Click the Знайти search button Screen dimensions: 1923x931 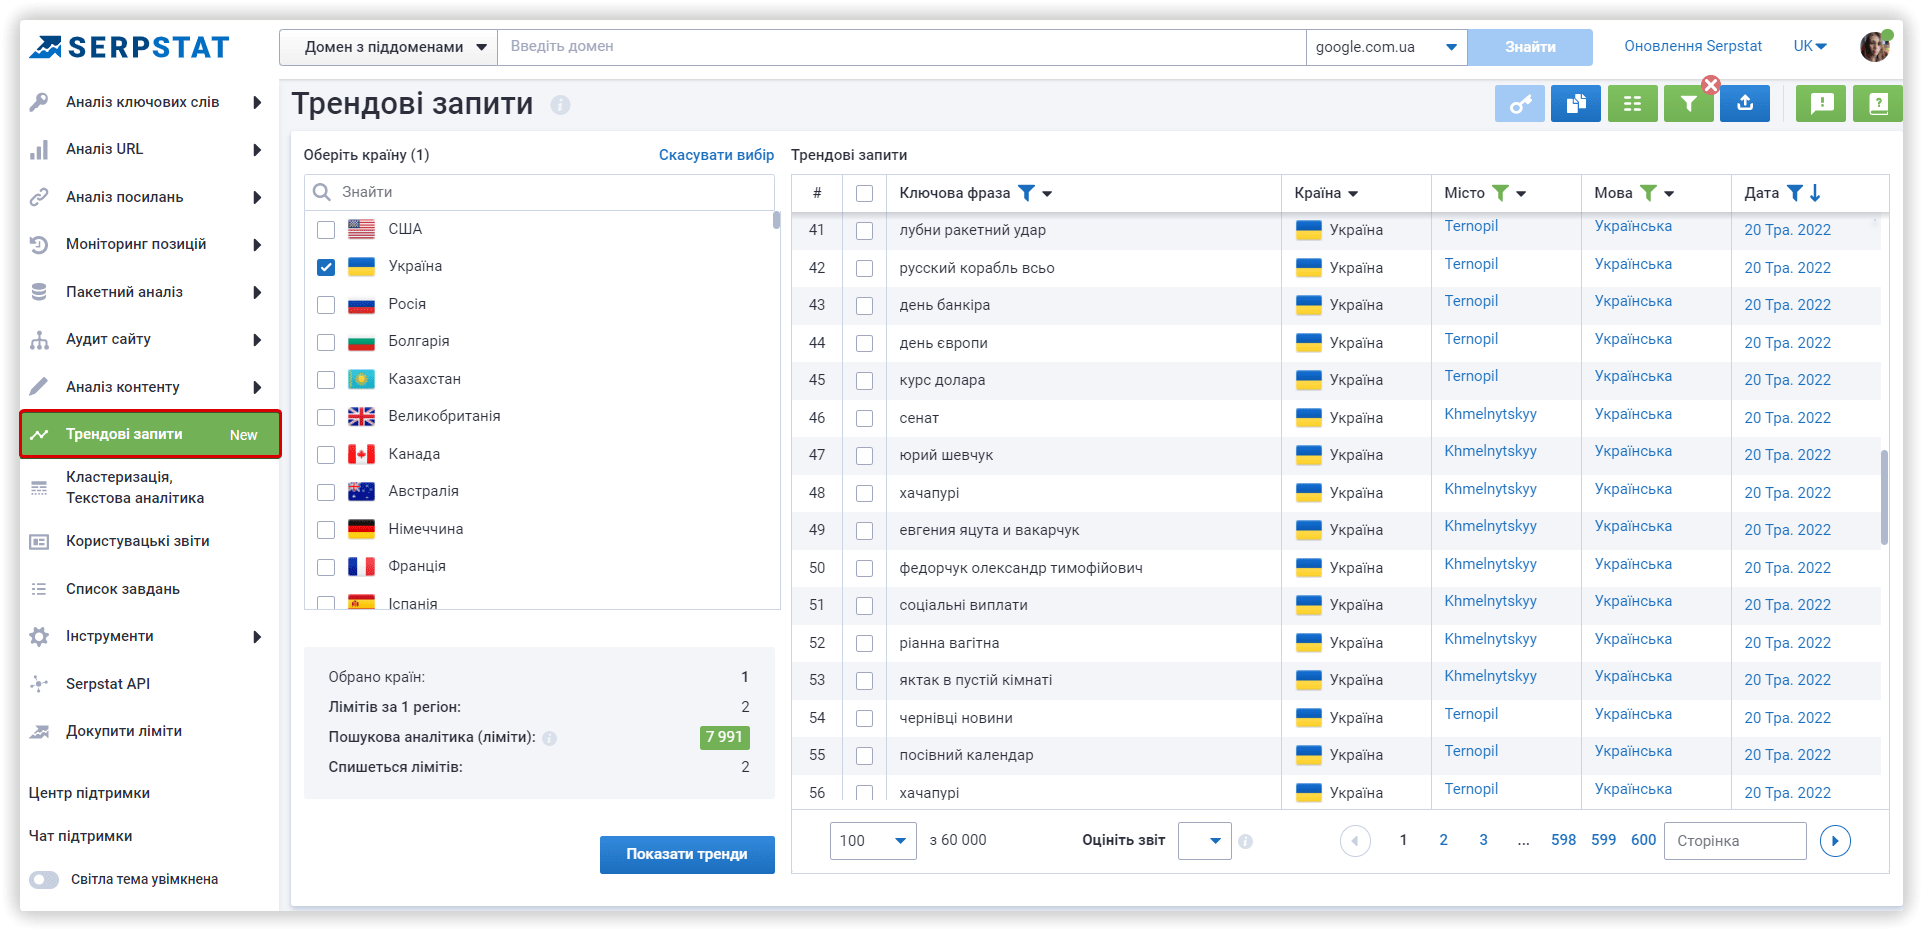point(1530,47)
